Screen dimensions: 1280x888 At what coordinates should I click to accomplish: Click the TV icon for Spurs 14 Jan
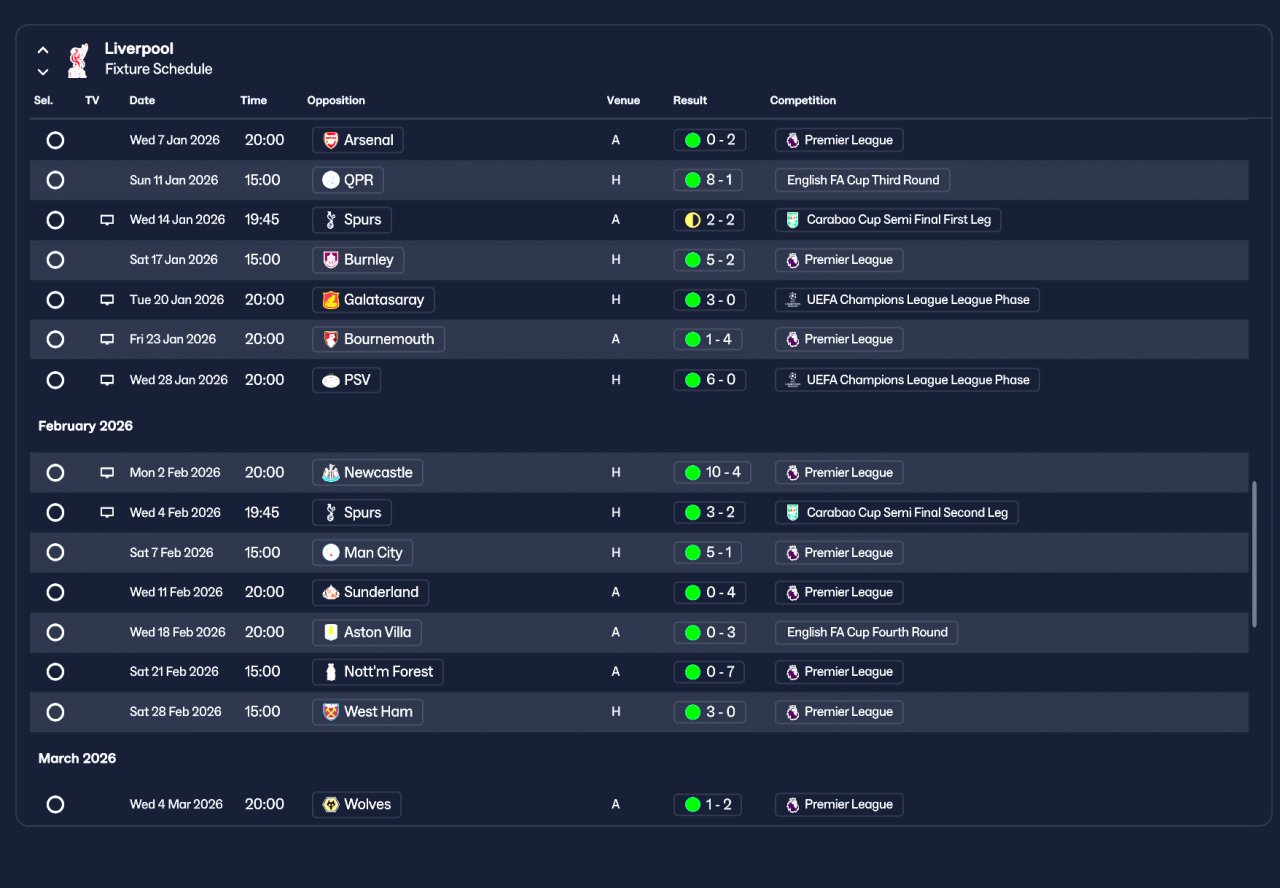click(x=107, y=220)
